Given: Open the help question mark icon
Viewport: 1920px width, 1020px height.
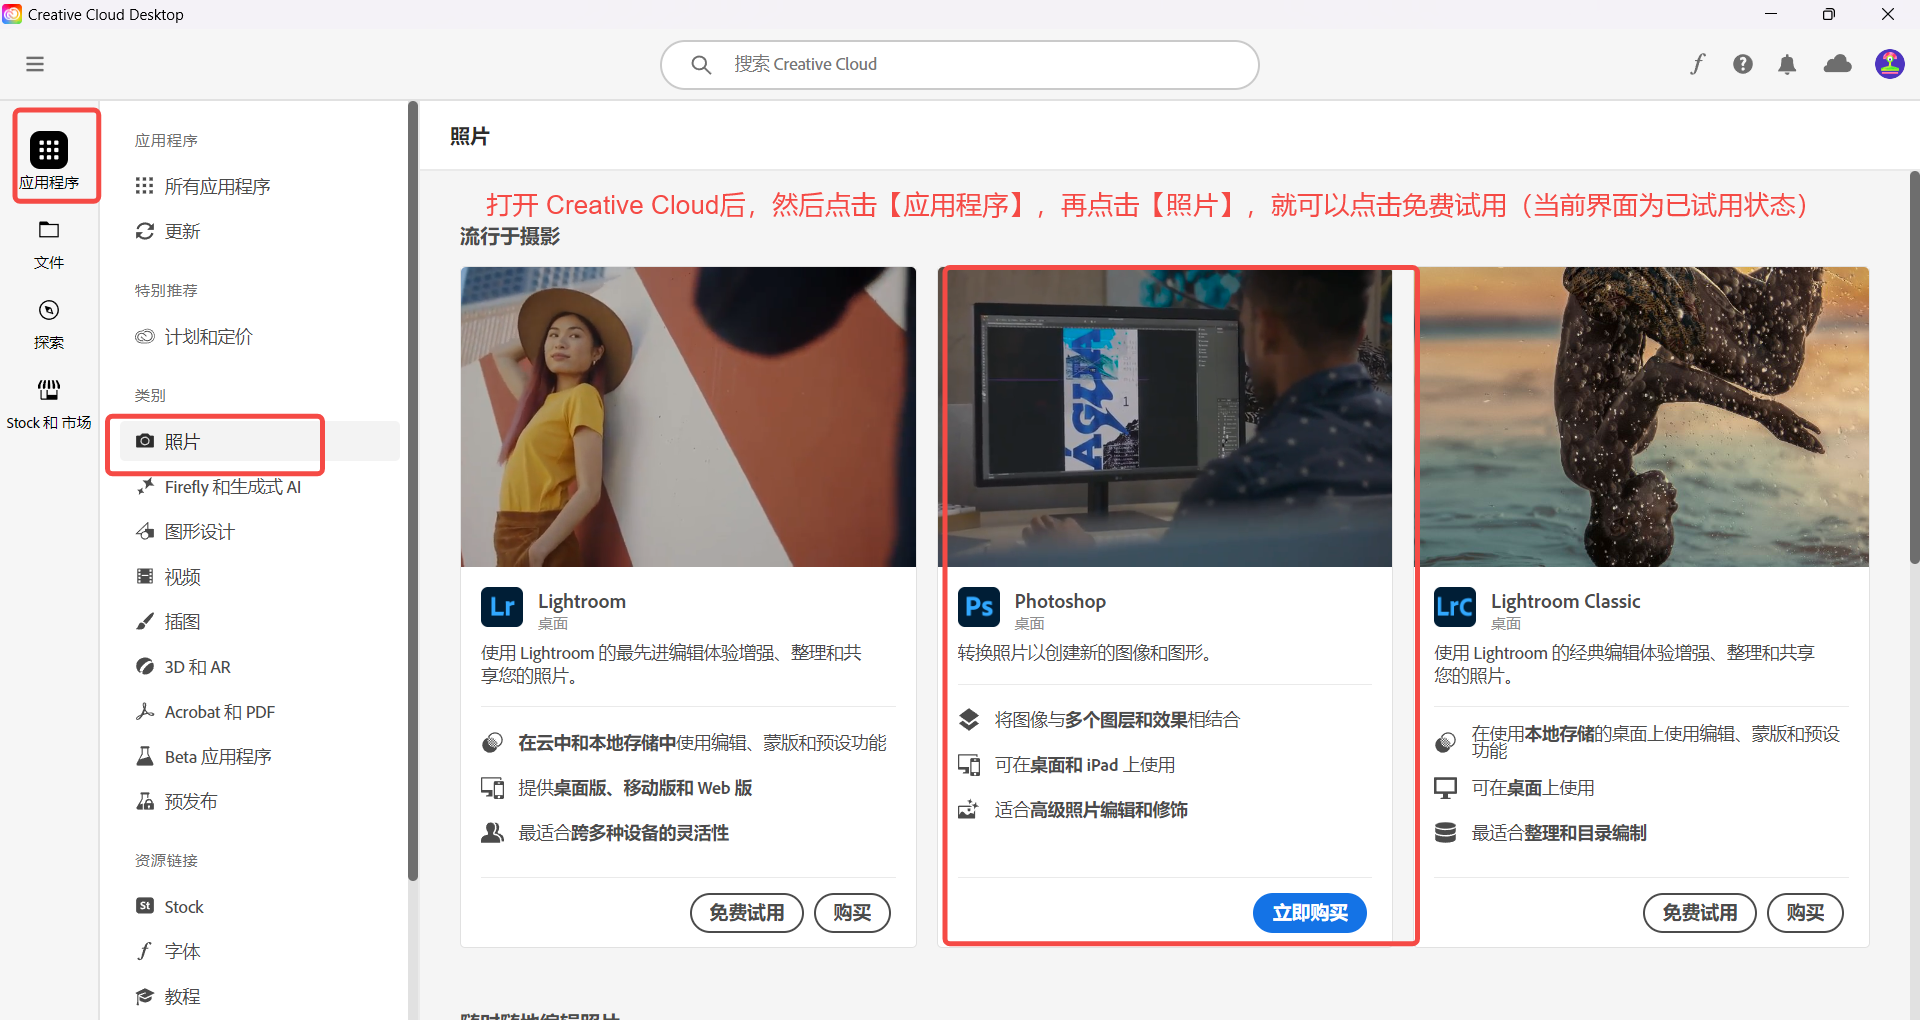Looking at the screenshot, I should (1743, 64).
